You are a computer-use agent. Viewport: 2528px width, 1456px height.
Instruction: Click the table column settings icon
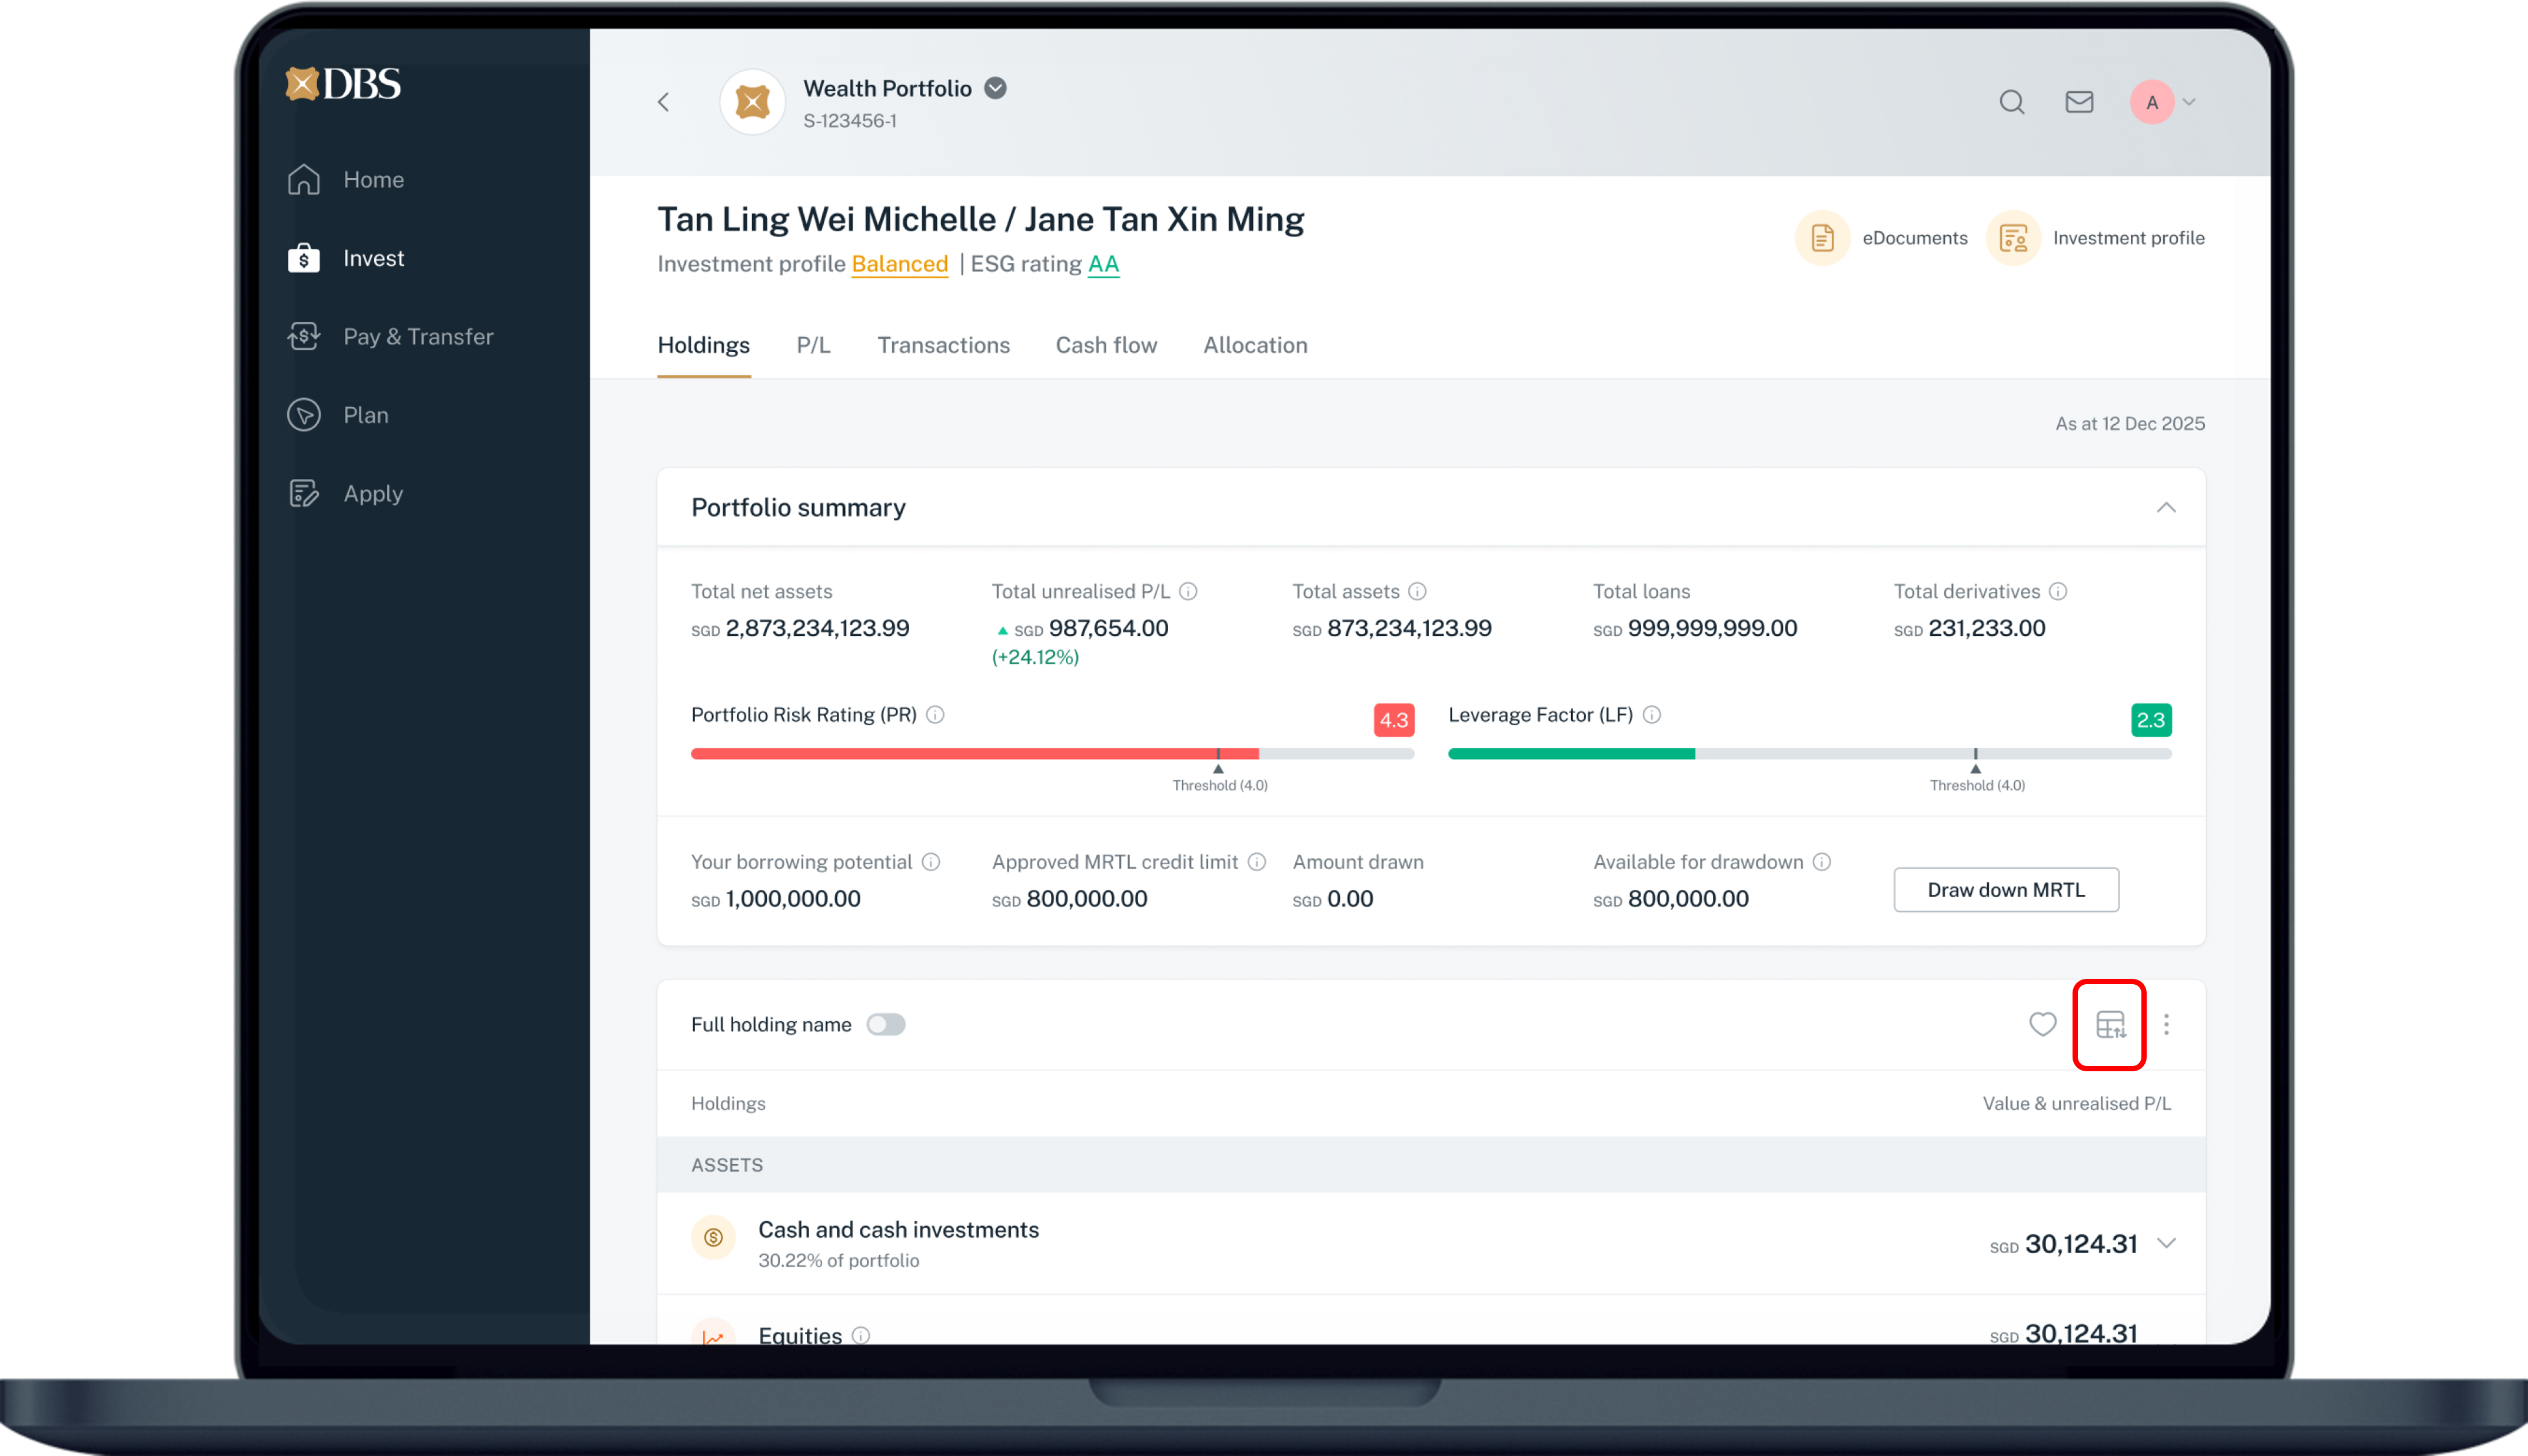tap(2110, 1024)
